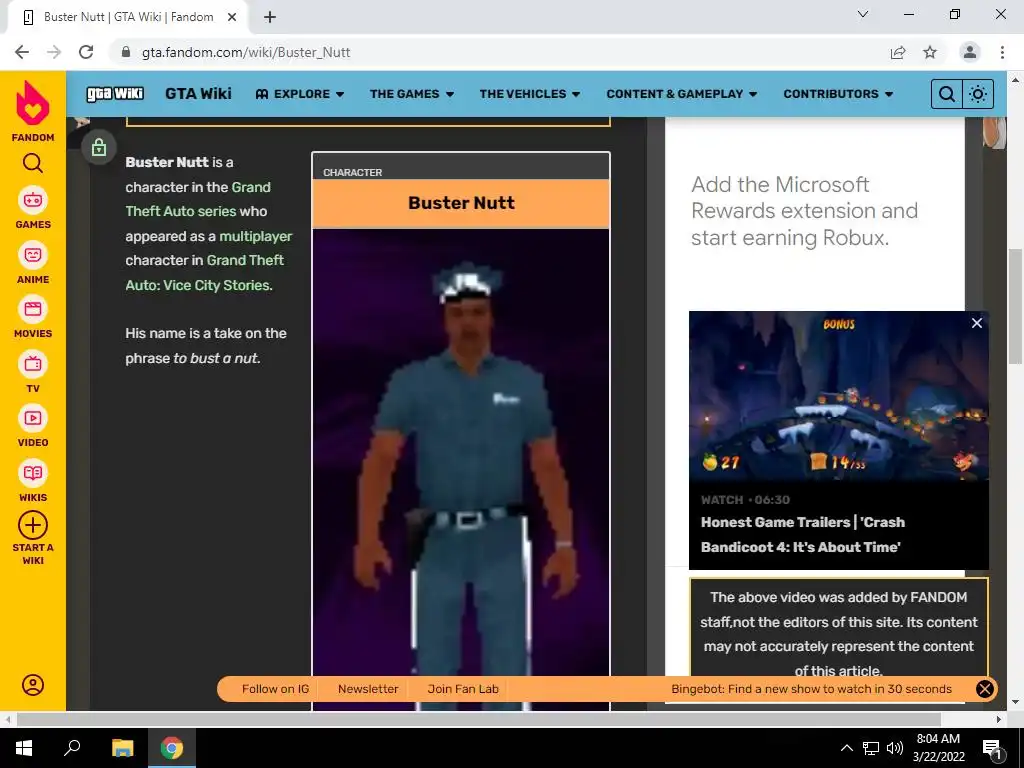Image resolution: width=1024 pixels, height=768 pixels.
Task: Dismiss the orange bottom notification bar
Action: [x=985, y=689]
